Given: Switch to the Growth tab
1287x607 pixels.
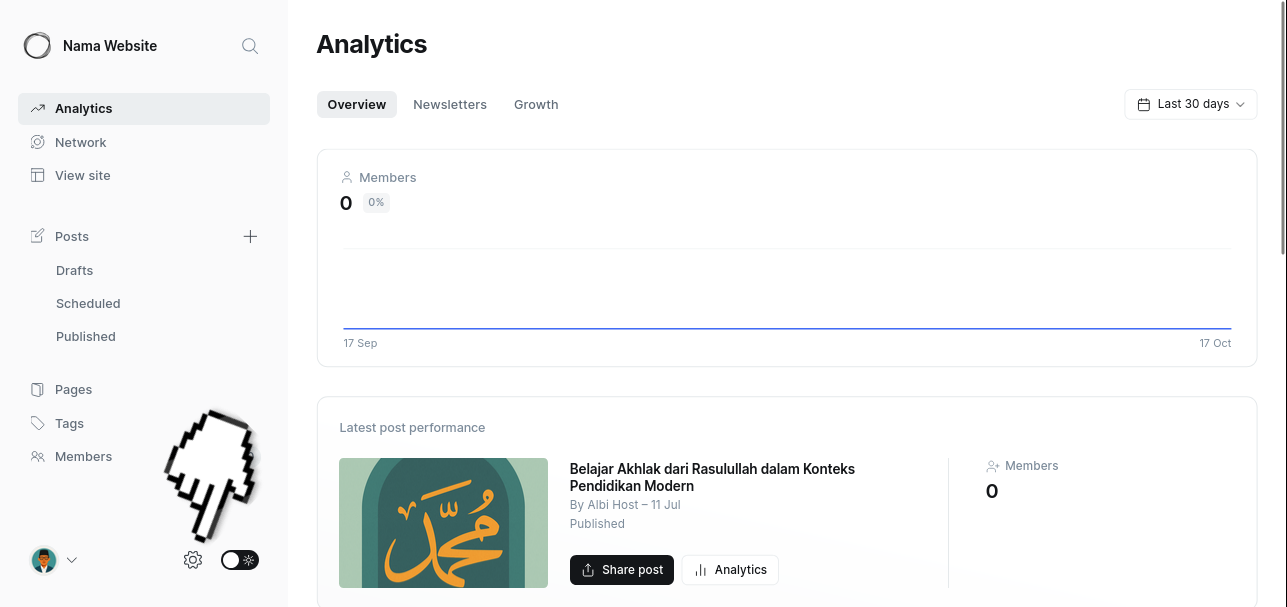Looking at the screenshot, I should 535,104.
